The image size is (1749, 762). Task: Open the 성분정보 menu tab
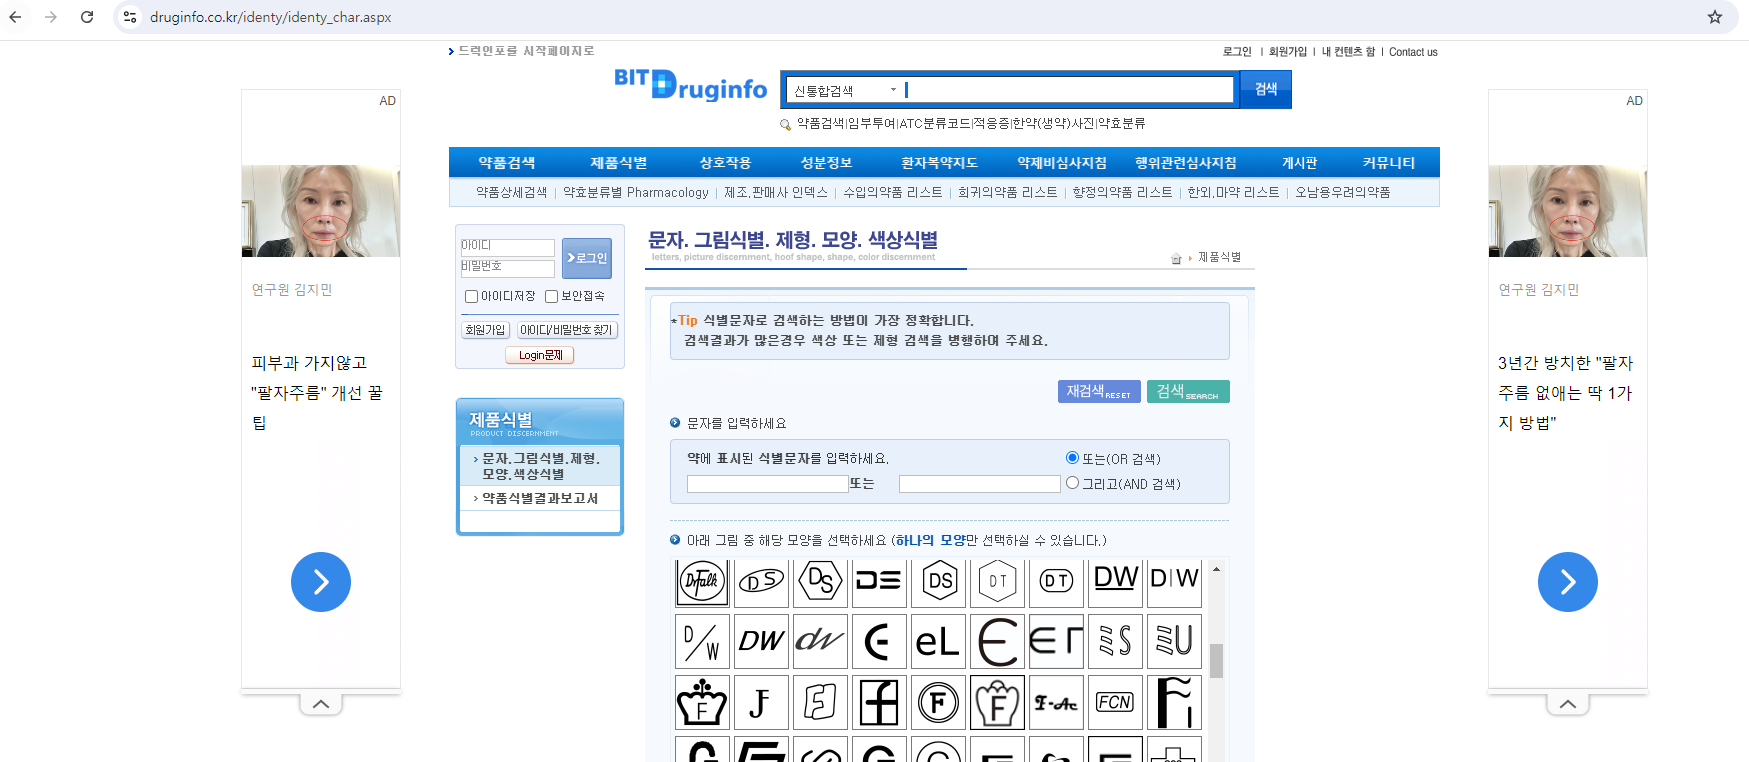pyautogui.click(x=826, y=163)
